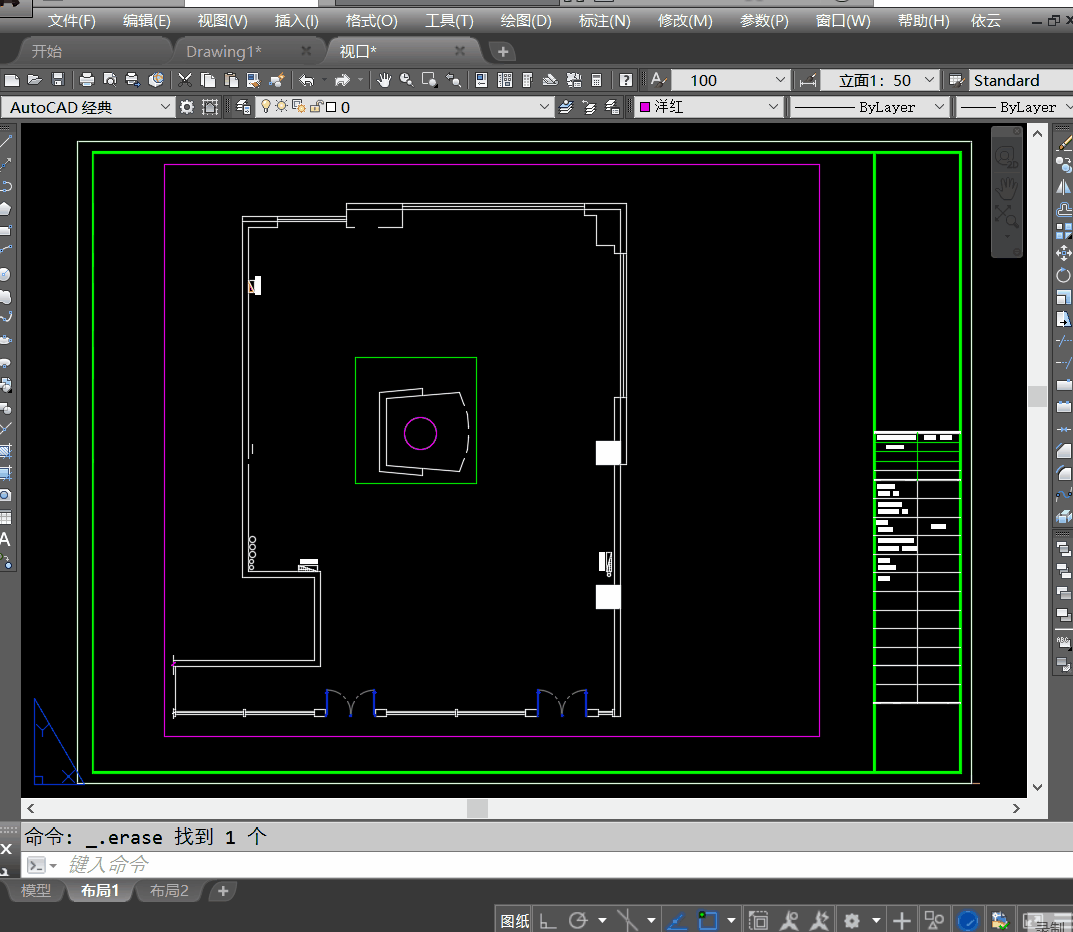Viewport: 1073px width, 932px height.
Task: Open the 标注(N) menu
Action: (604, 21)
